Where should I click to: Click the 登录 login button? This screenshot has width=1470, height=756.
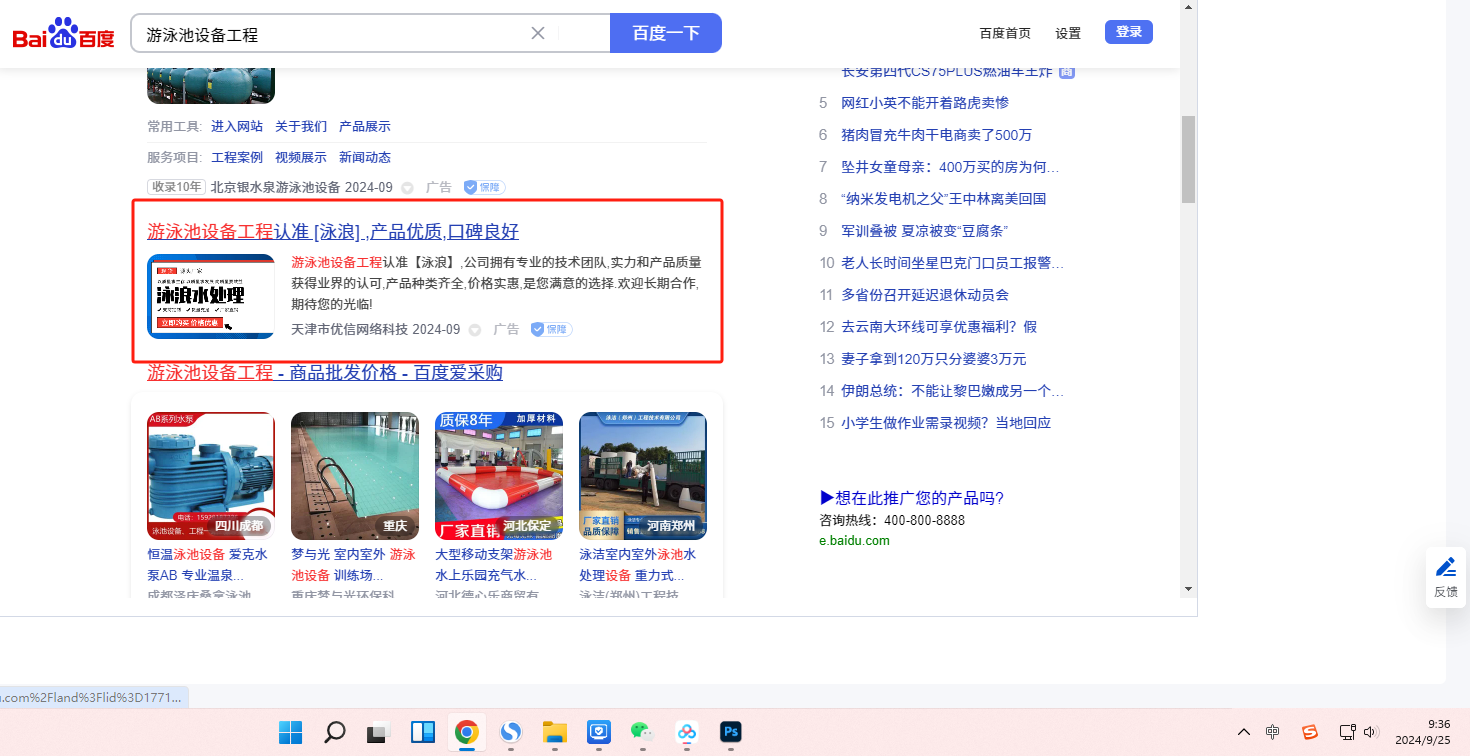(1128, 32)
